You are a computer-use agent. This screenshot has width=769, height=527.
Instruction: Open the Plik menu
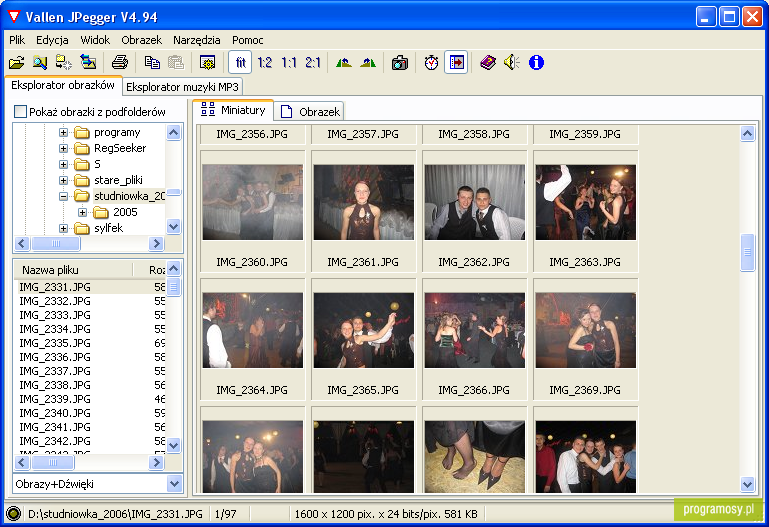click(17, 40)
